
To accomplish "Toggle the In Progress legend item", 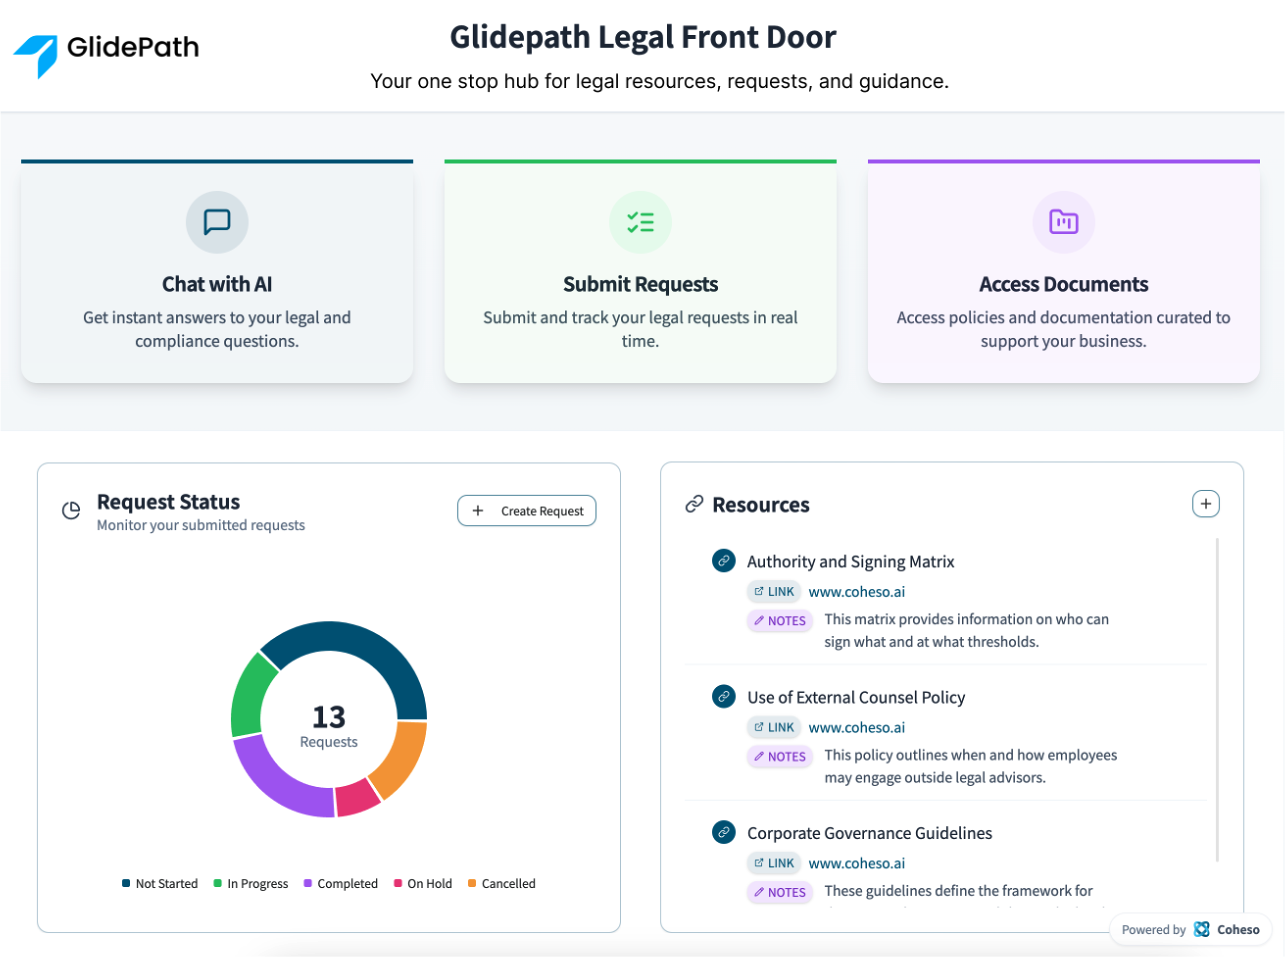I will (x=251, y=884).
